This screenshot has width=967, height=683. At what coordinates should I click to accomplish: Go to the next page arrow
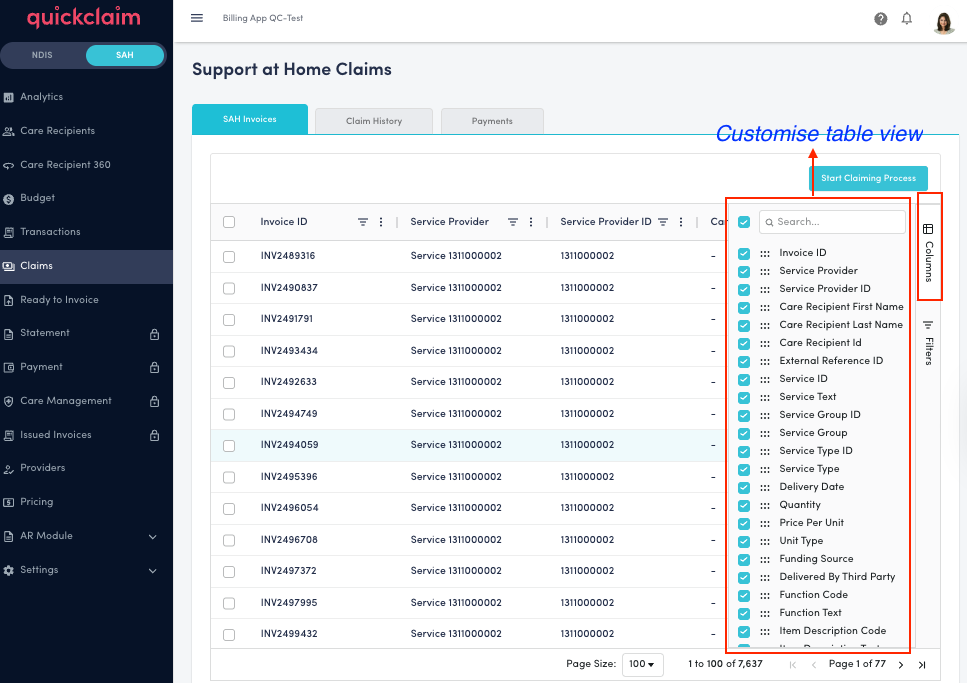(901, 664)
